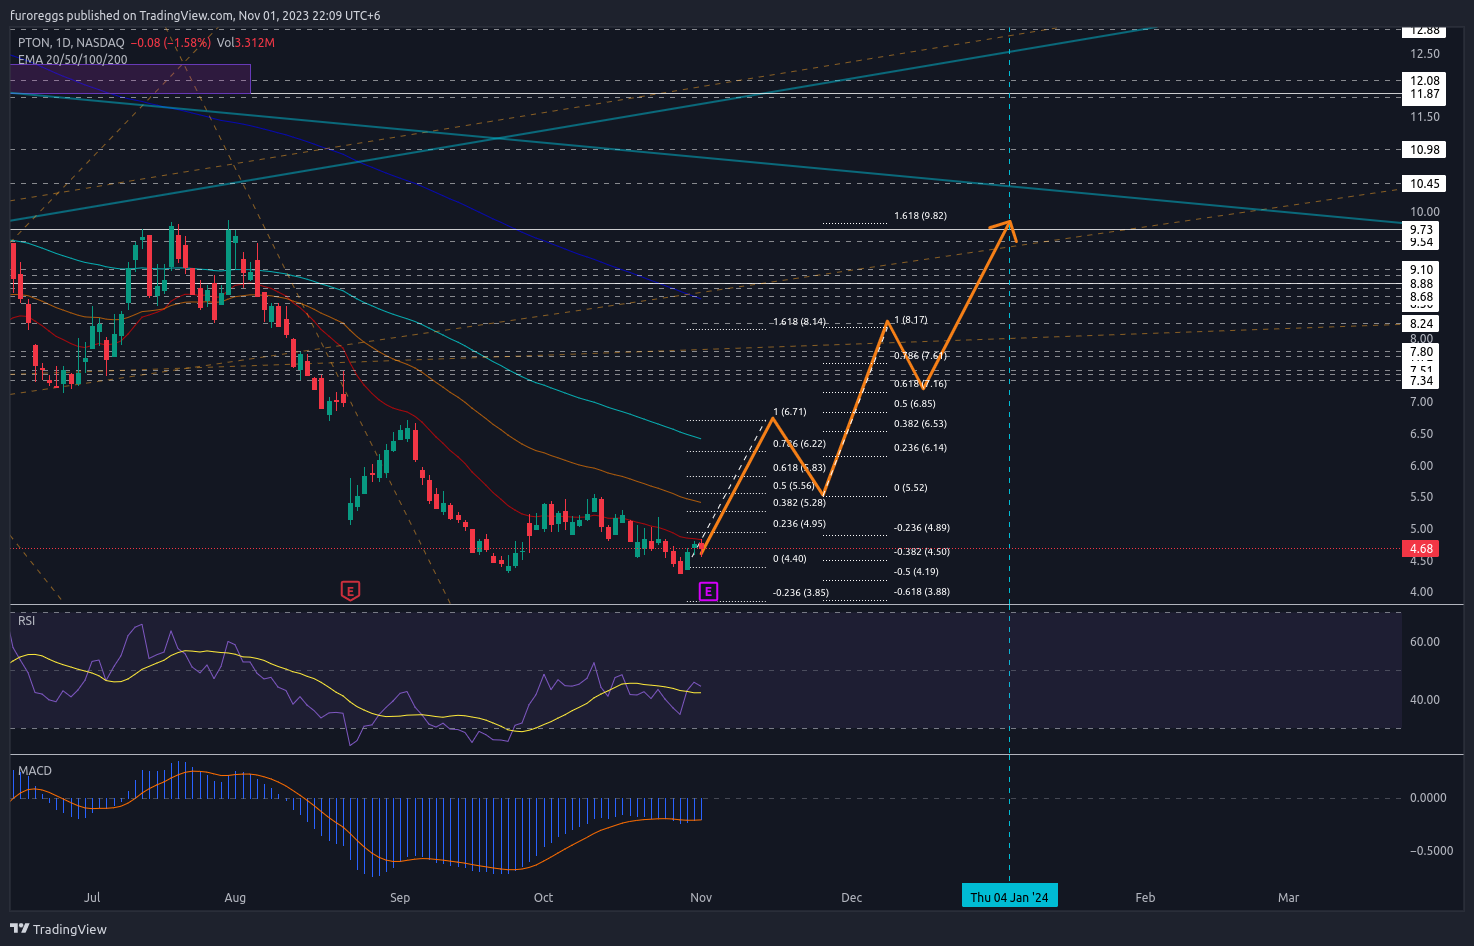Click the -0.618 (3.88) Fibonacci label
Viewport: 1474px width, 946px height.
(x=922, y=592)
